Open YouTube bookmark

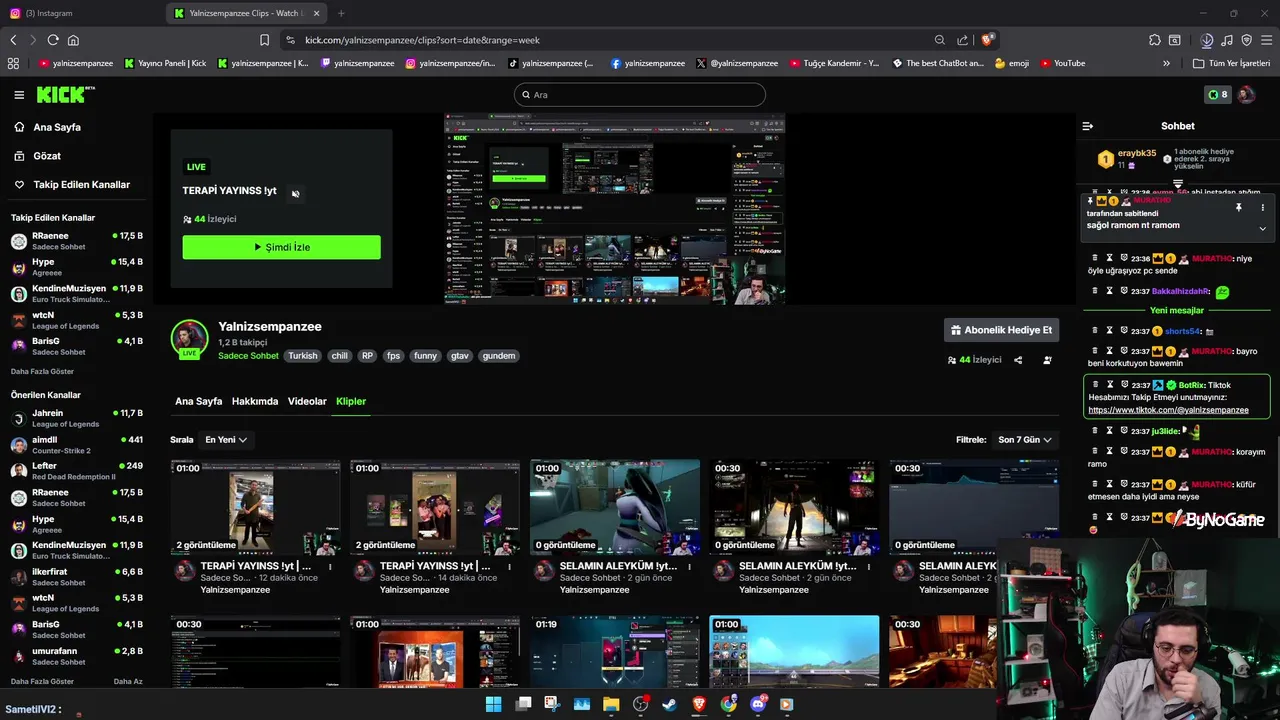point(1062,63)
